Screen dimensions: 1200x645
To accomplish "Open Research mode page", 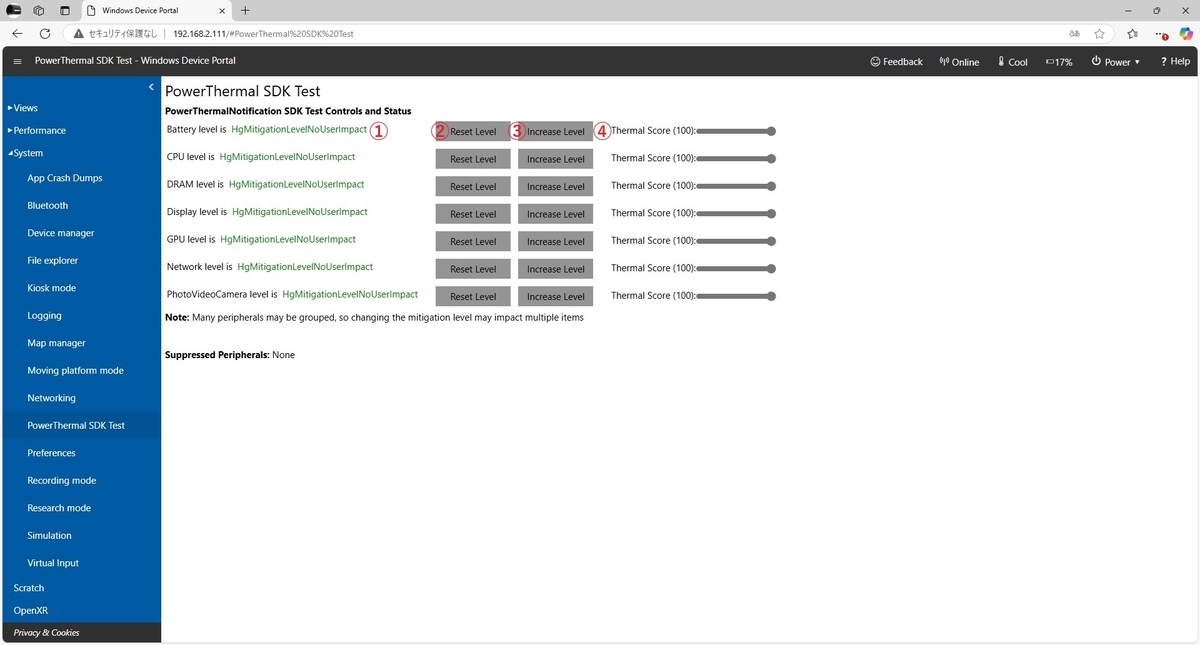I will 59,508.
